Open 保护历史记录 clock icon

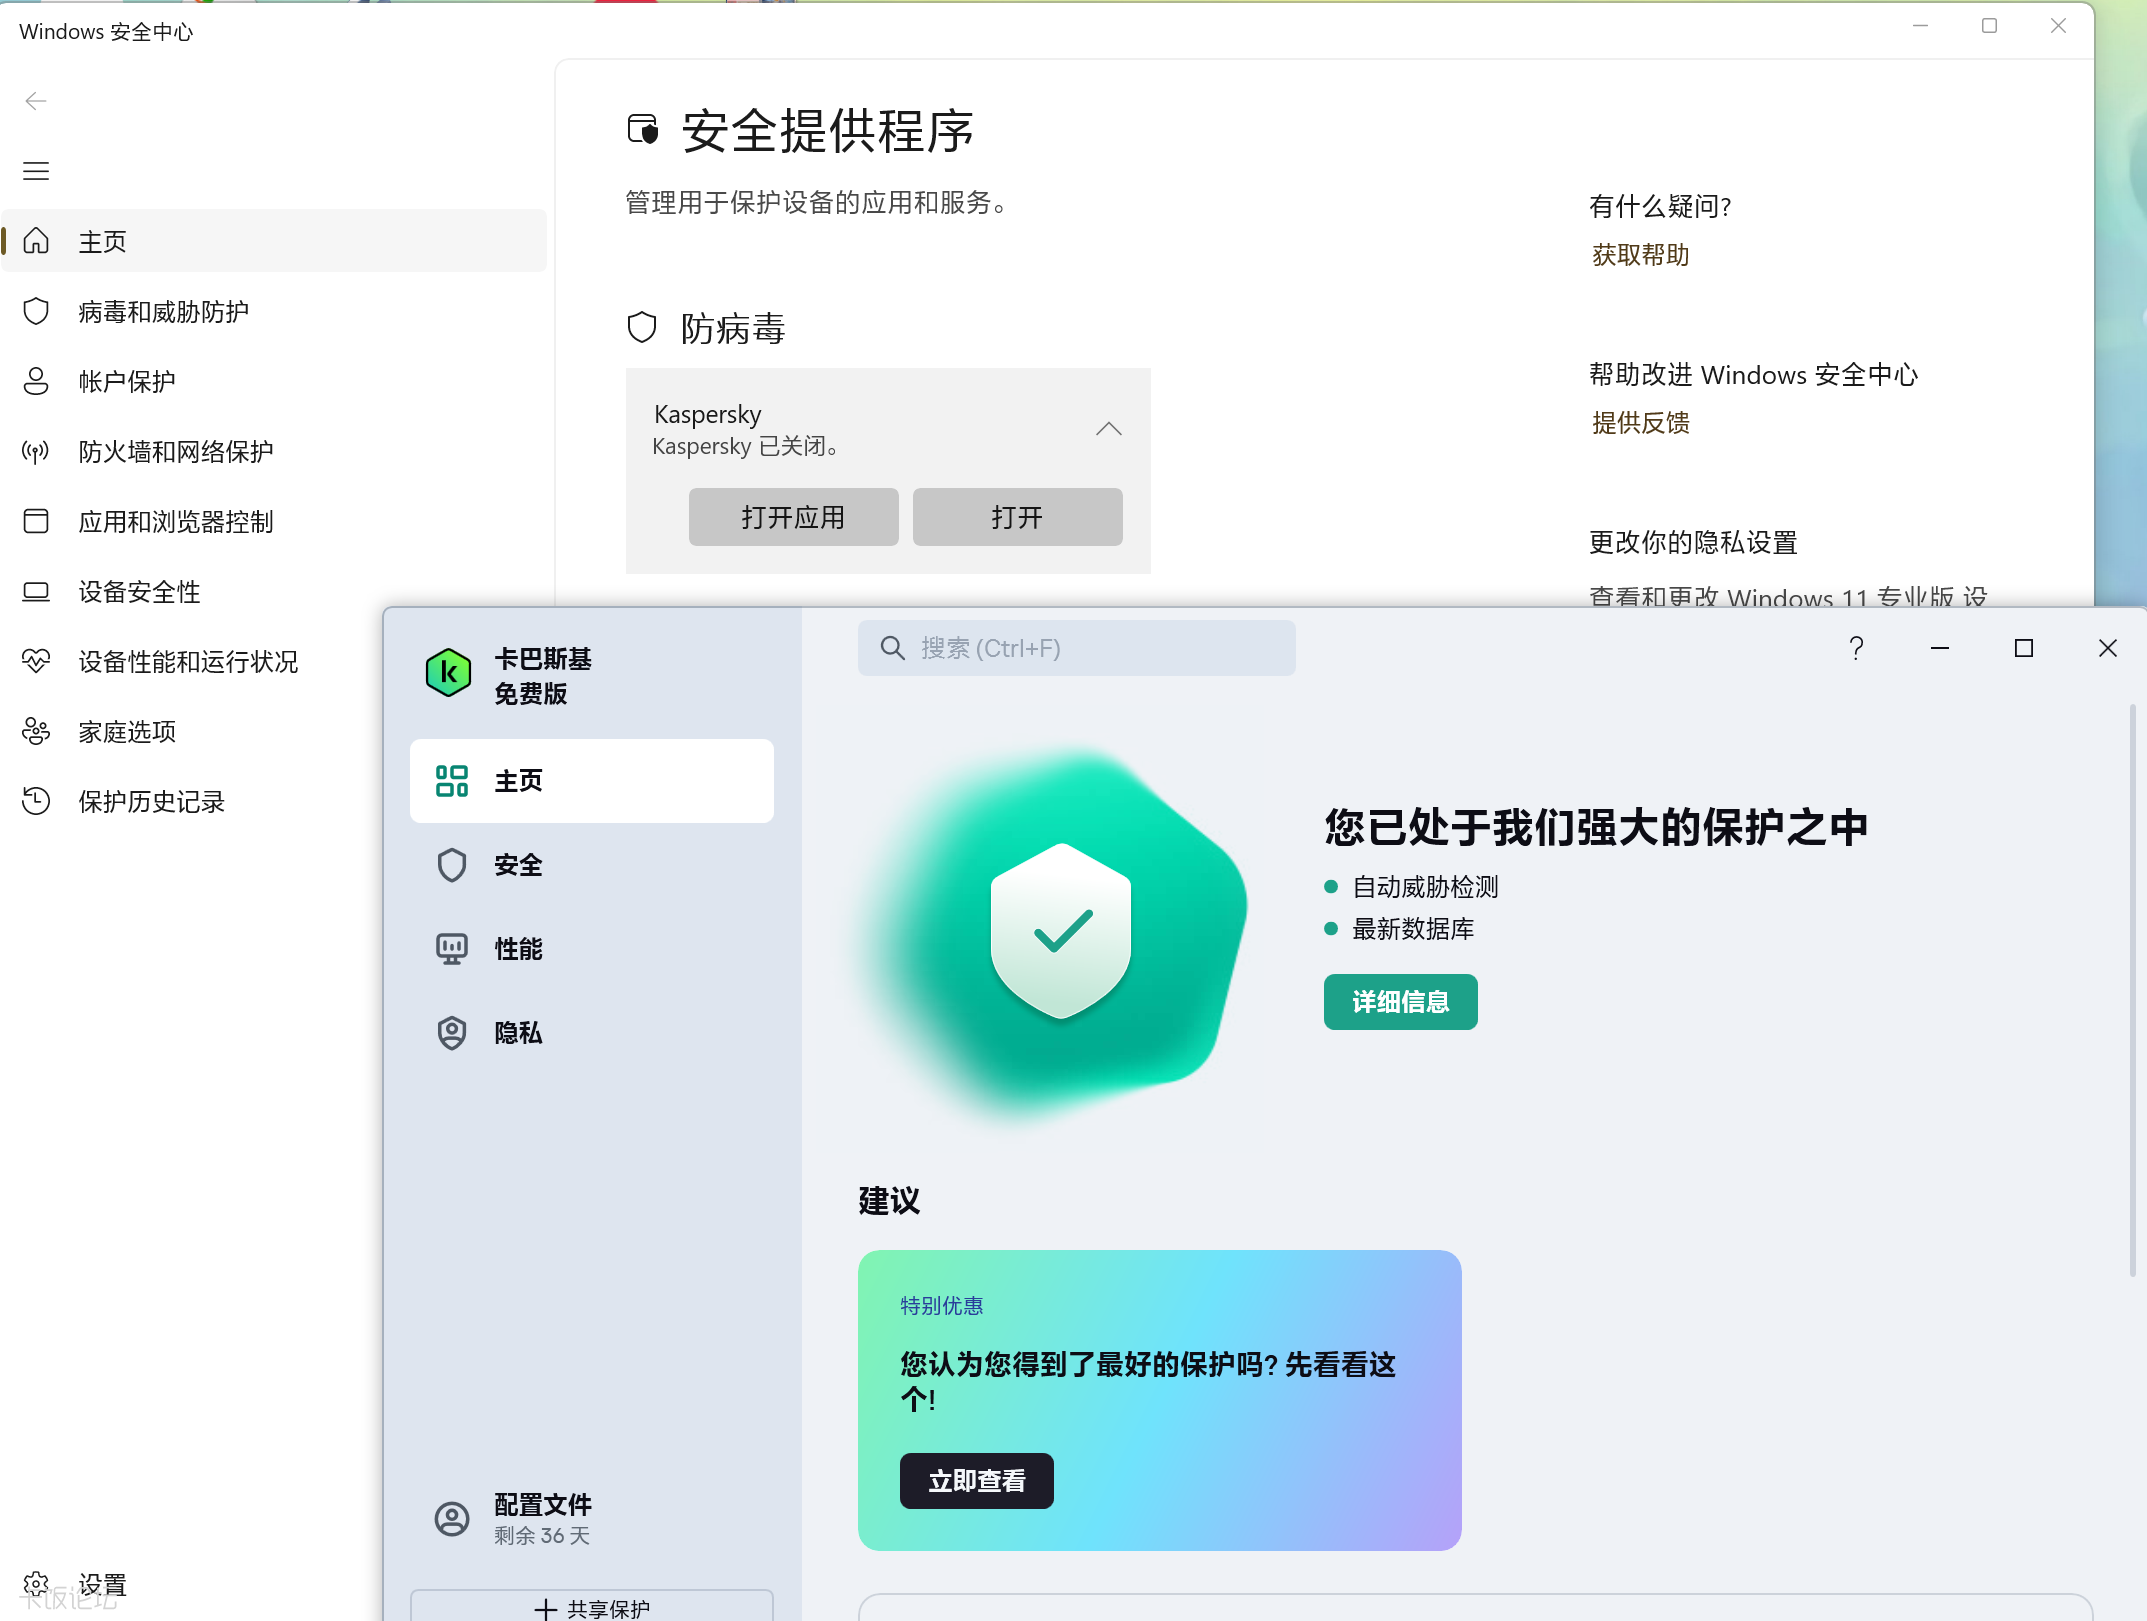(36, 801)
